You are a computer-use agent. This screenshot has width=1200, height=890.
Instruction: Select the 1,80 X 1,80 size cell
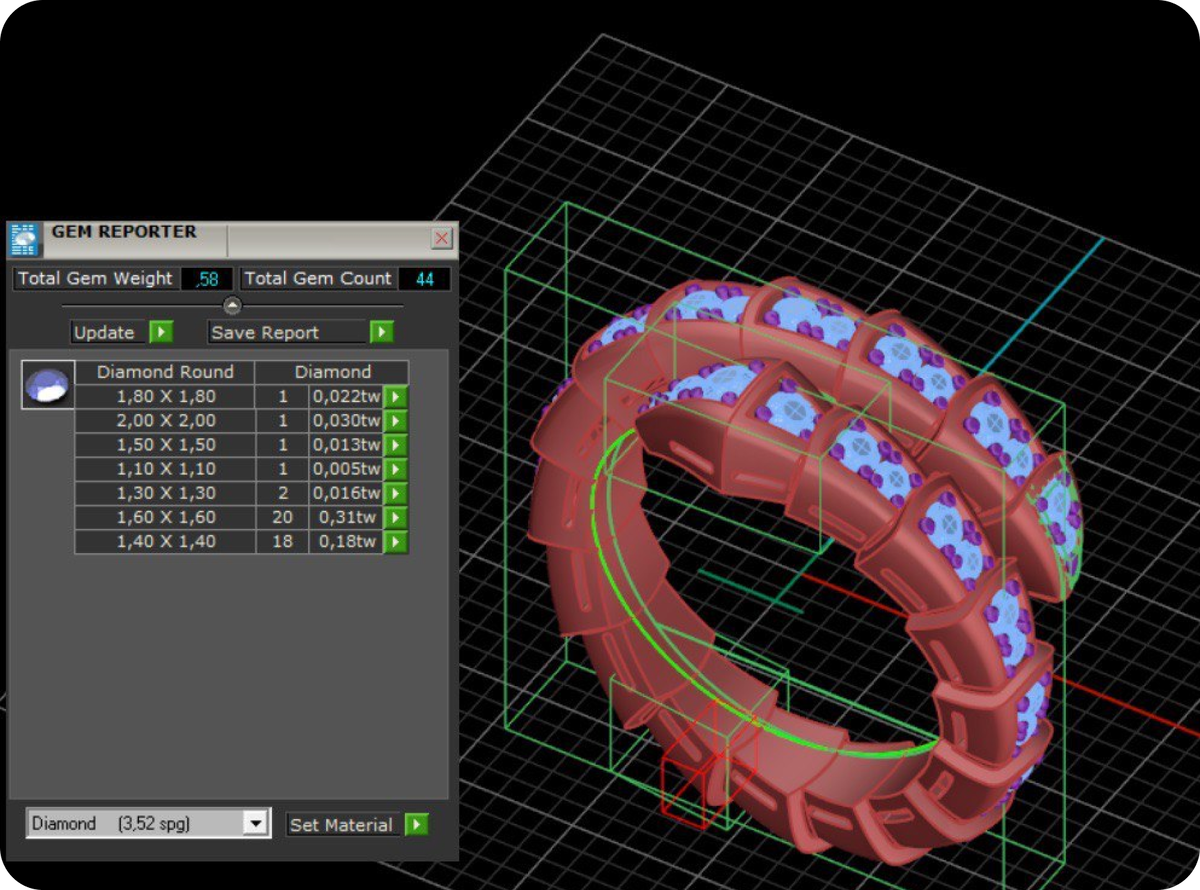[x=165, y=396]
